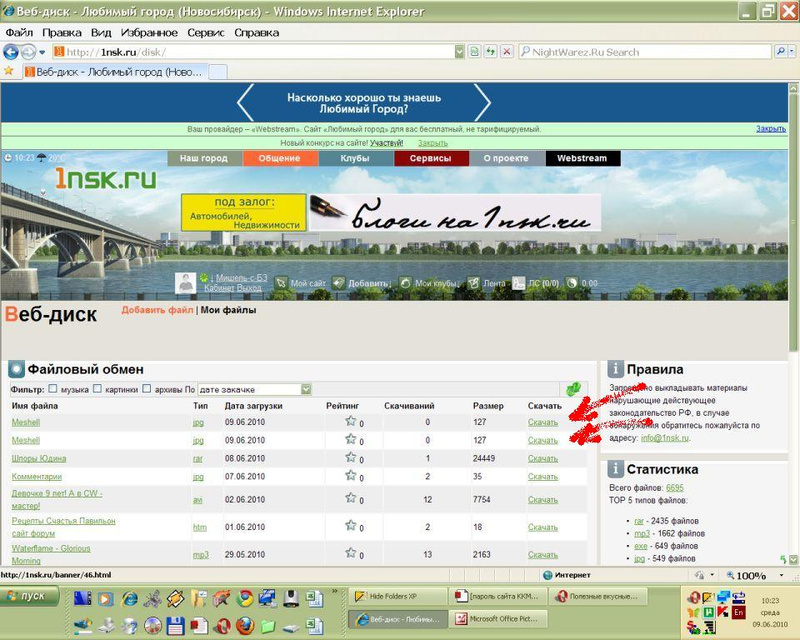800x640 pixels.
Task: Select the Сервисы navigation tab
Action: pyautogui.click(x=430, y=158)
